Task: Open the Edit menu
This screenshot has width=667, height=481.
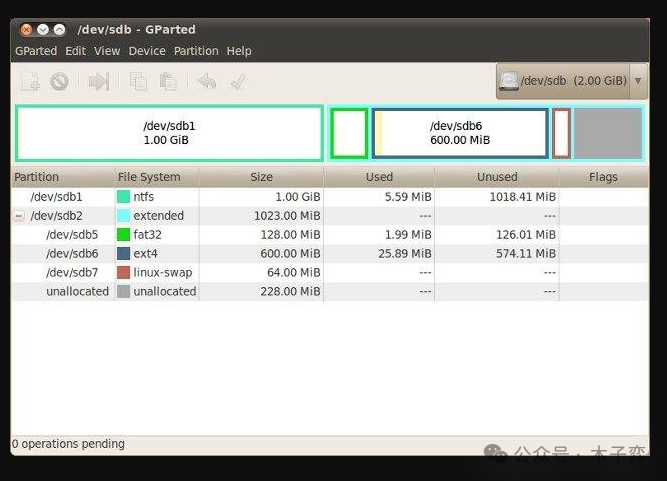Action: pos(75,51)
